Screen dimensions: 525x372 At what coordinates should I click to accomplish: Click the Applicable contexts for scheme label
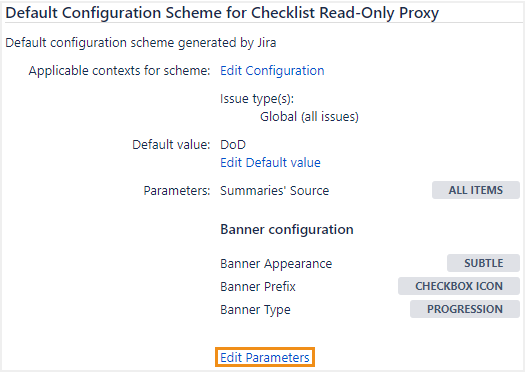coord(119,71)
